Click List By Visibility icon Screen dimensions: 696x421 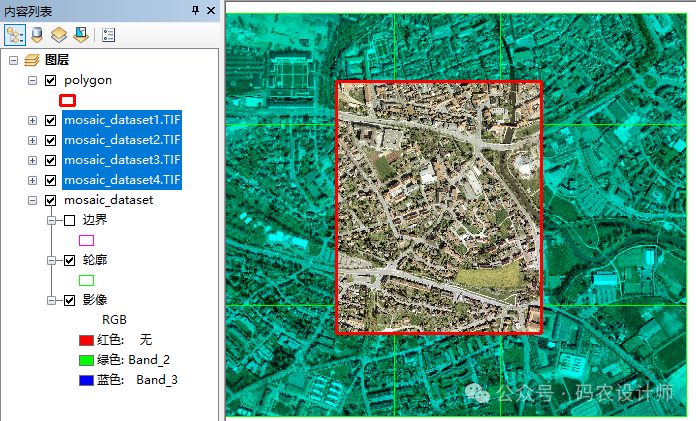click(x=60, y=34)
